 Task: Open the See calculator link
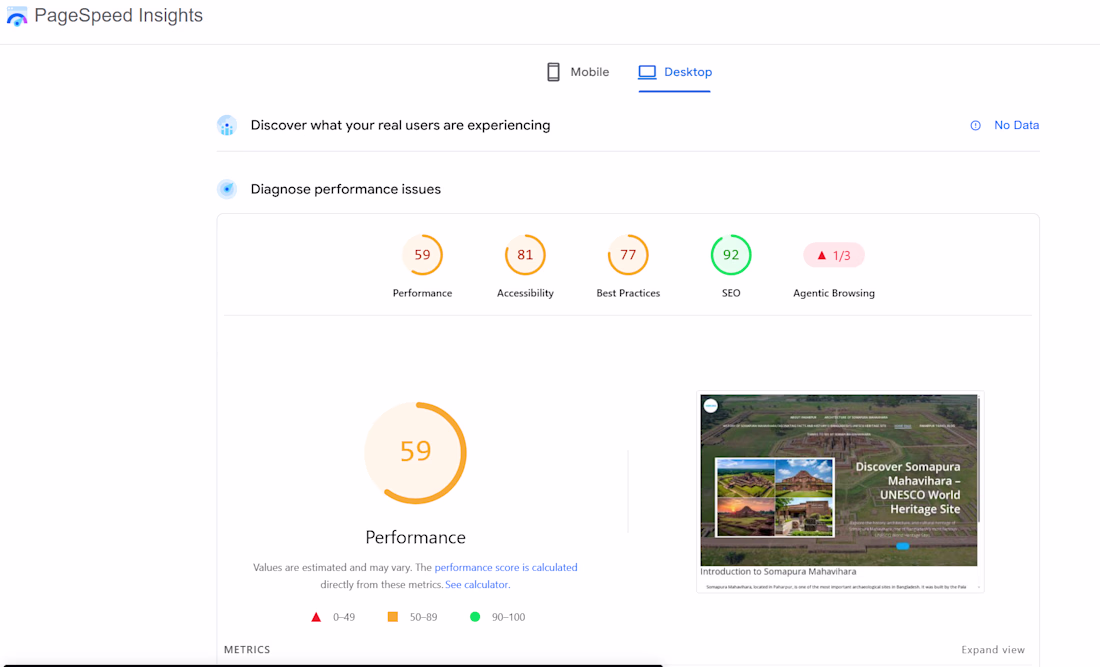(476, 584)
